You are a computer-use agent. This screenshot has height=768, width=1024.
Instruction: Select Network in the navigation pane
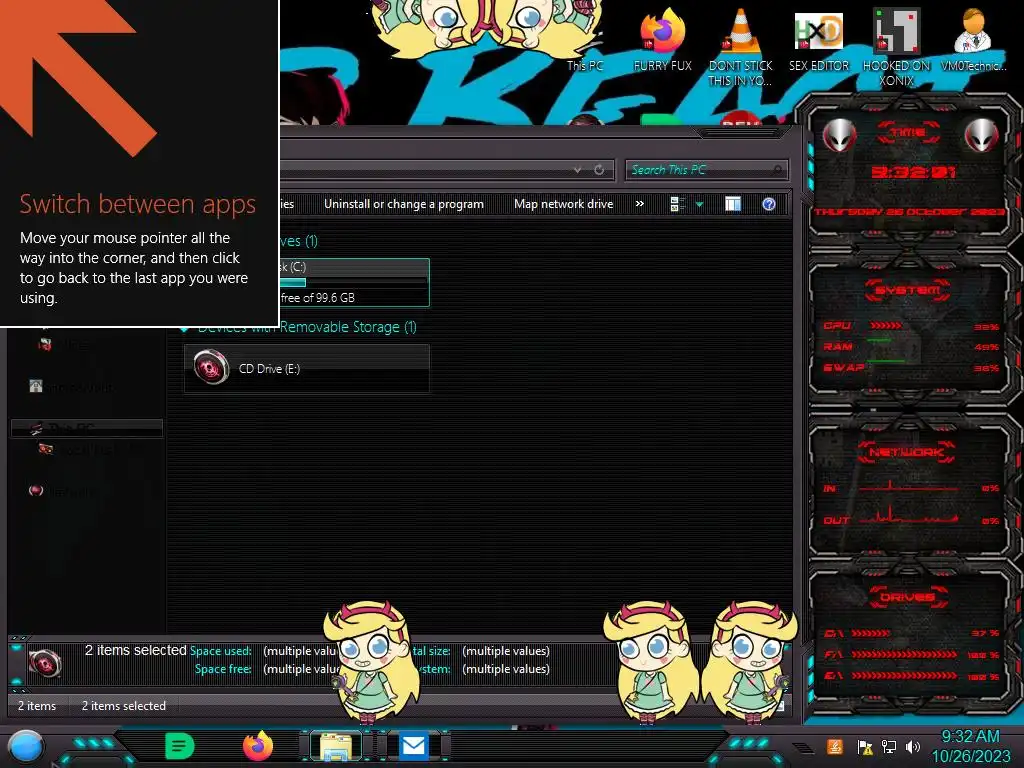click(x=63, y=490)
